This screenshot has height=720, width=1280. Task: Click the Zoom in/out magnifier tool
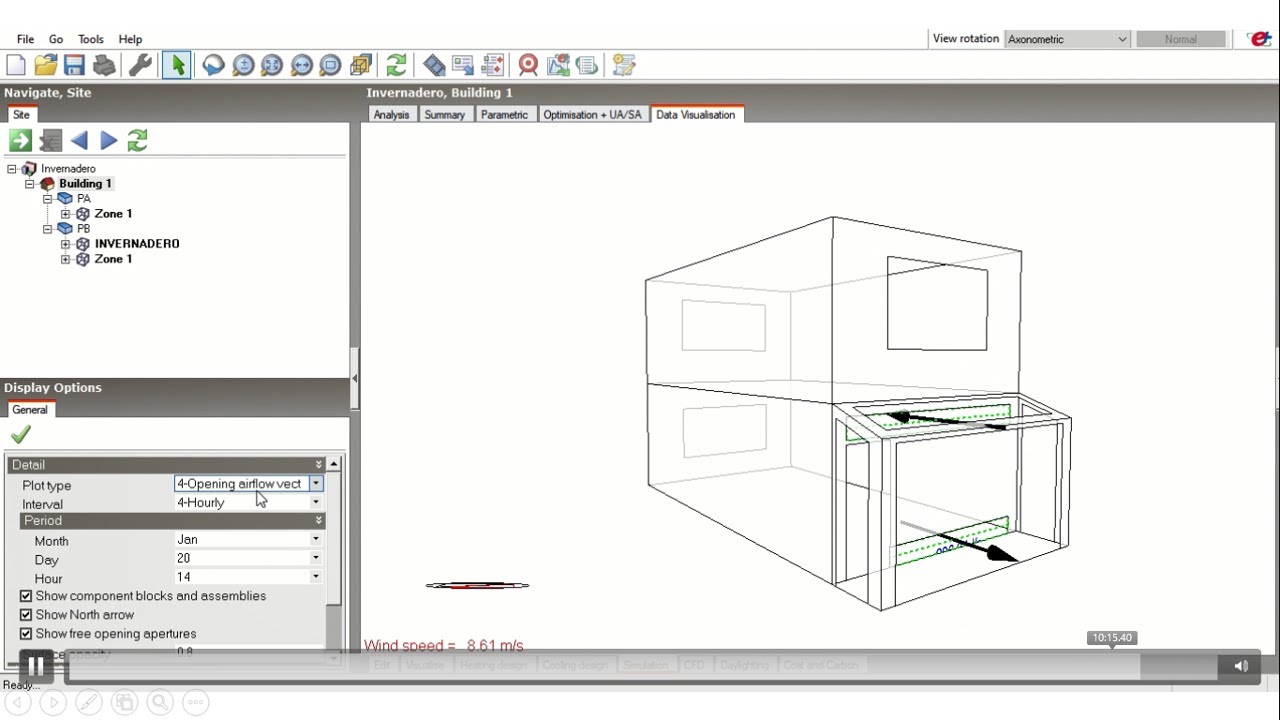243,66
